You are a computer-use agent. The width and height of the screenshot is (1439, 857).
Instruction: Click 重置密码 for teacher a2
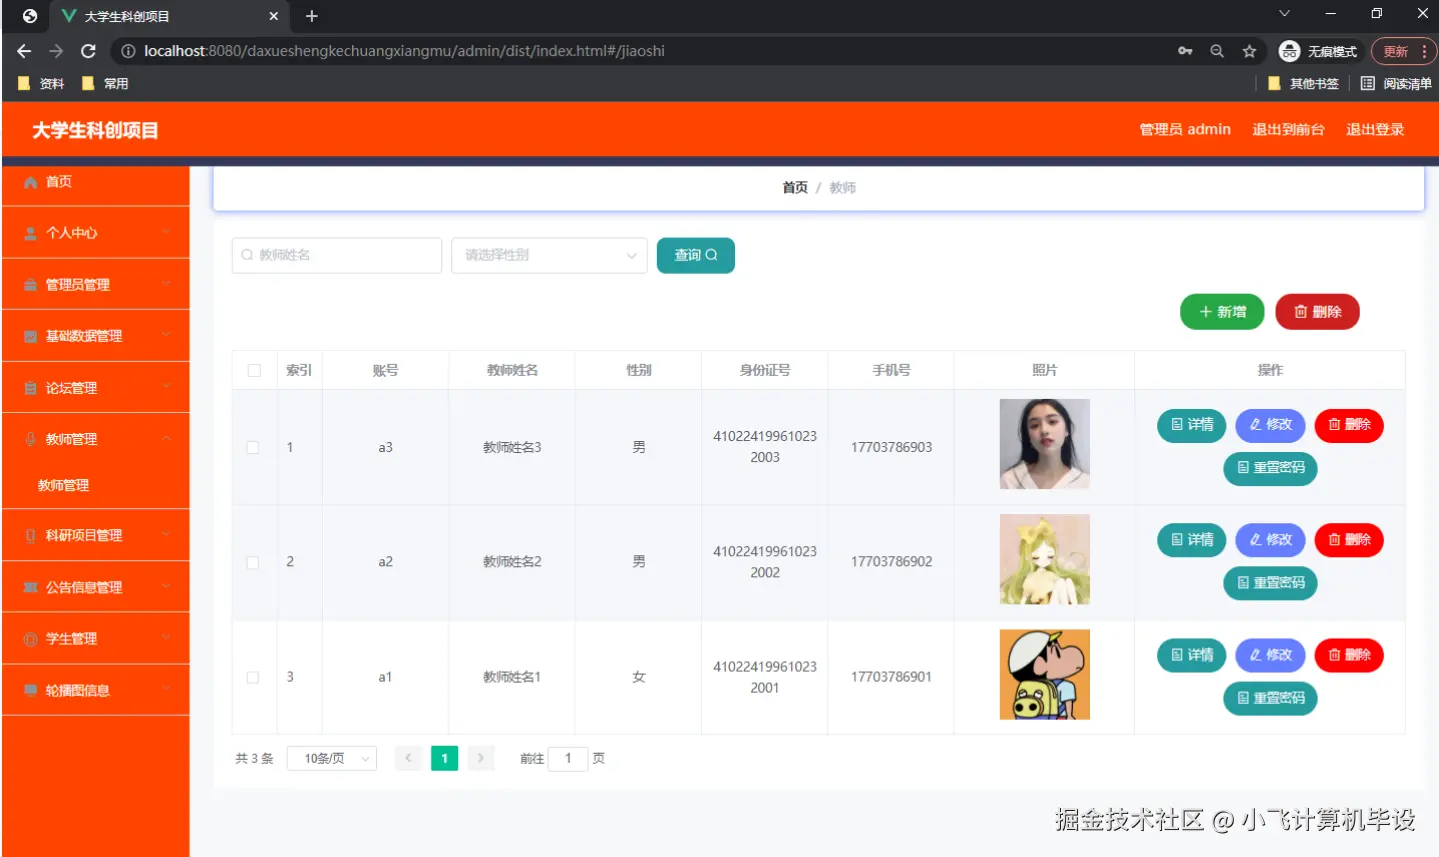pyautogui.click(x=1270, y=583)
